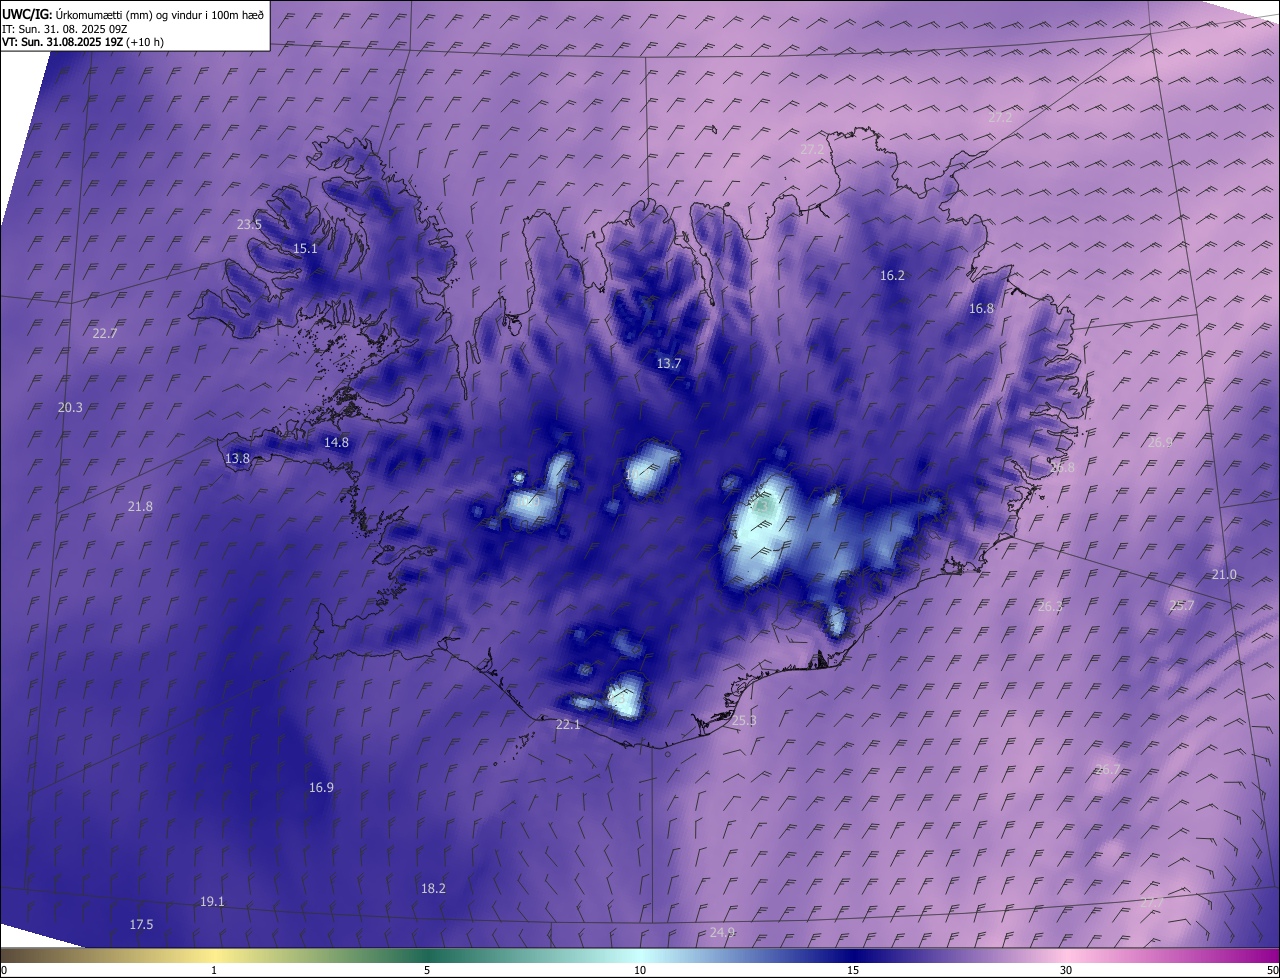
Task: Click the 25.7 value label
Action: tap(1181, 607)
